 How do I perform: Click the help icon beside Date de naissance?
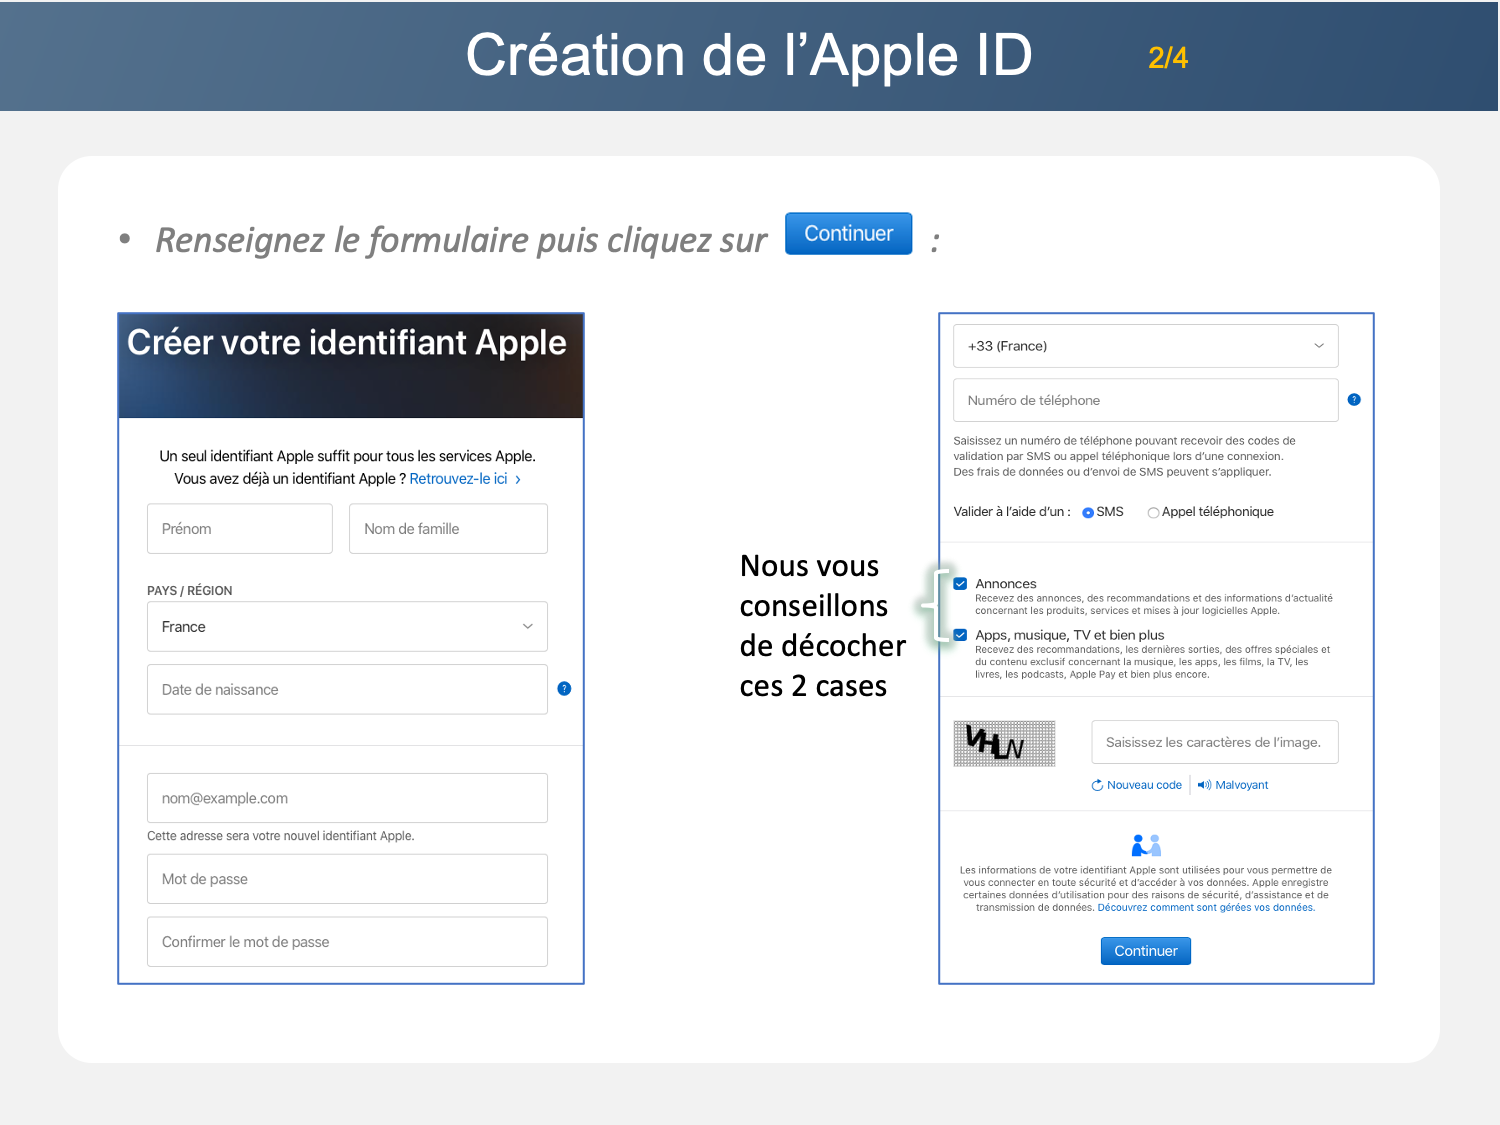(x=564, y=689)
